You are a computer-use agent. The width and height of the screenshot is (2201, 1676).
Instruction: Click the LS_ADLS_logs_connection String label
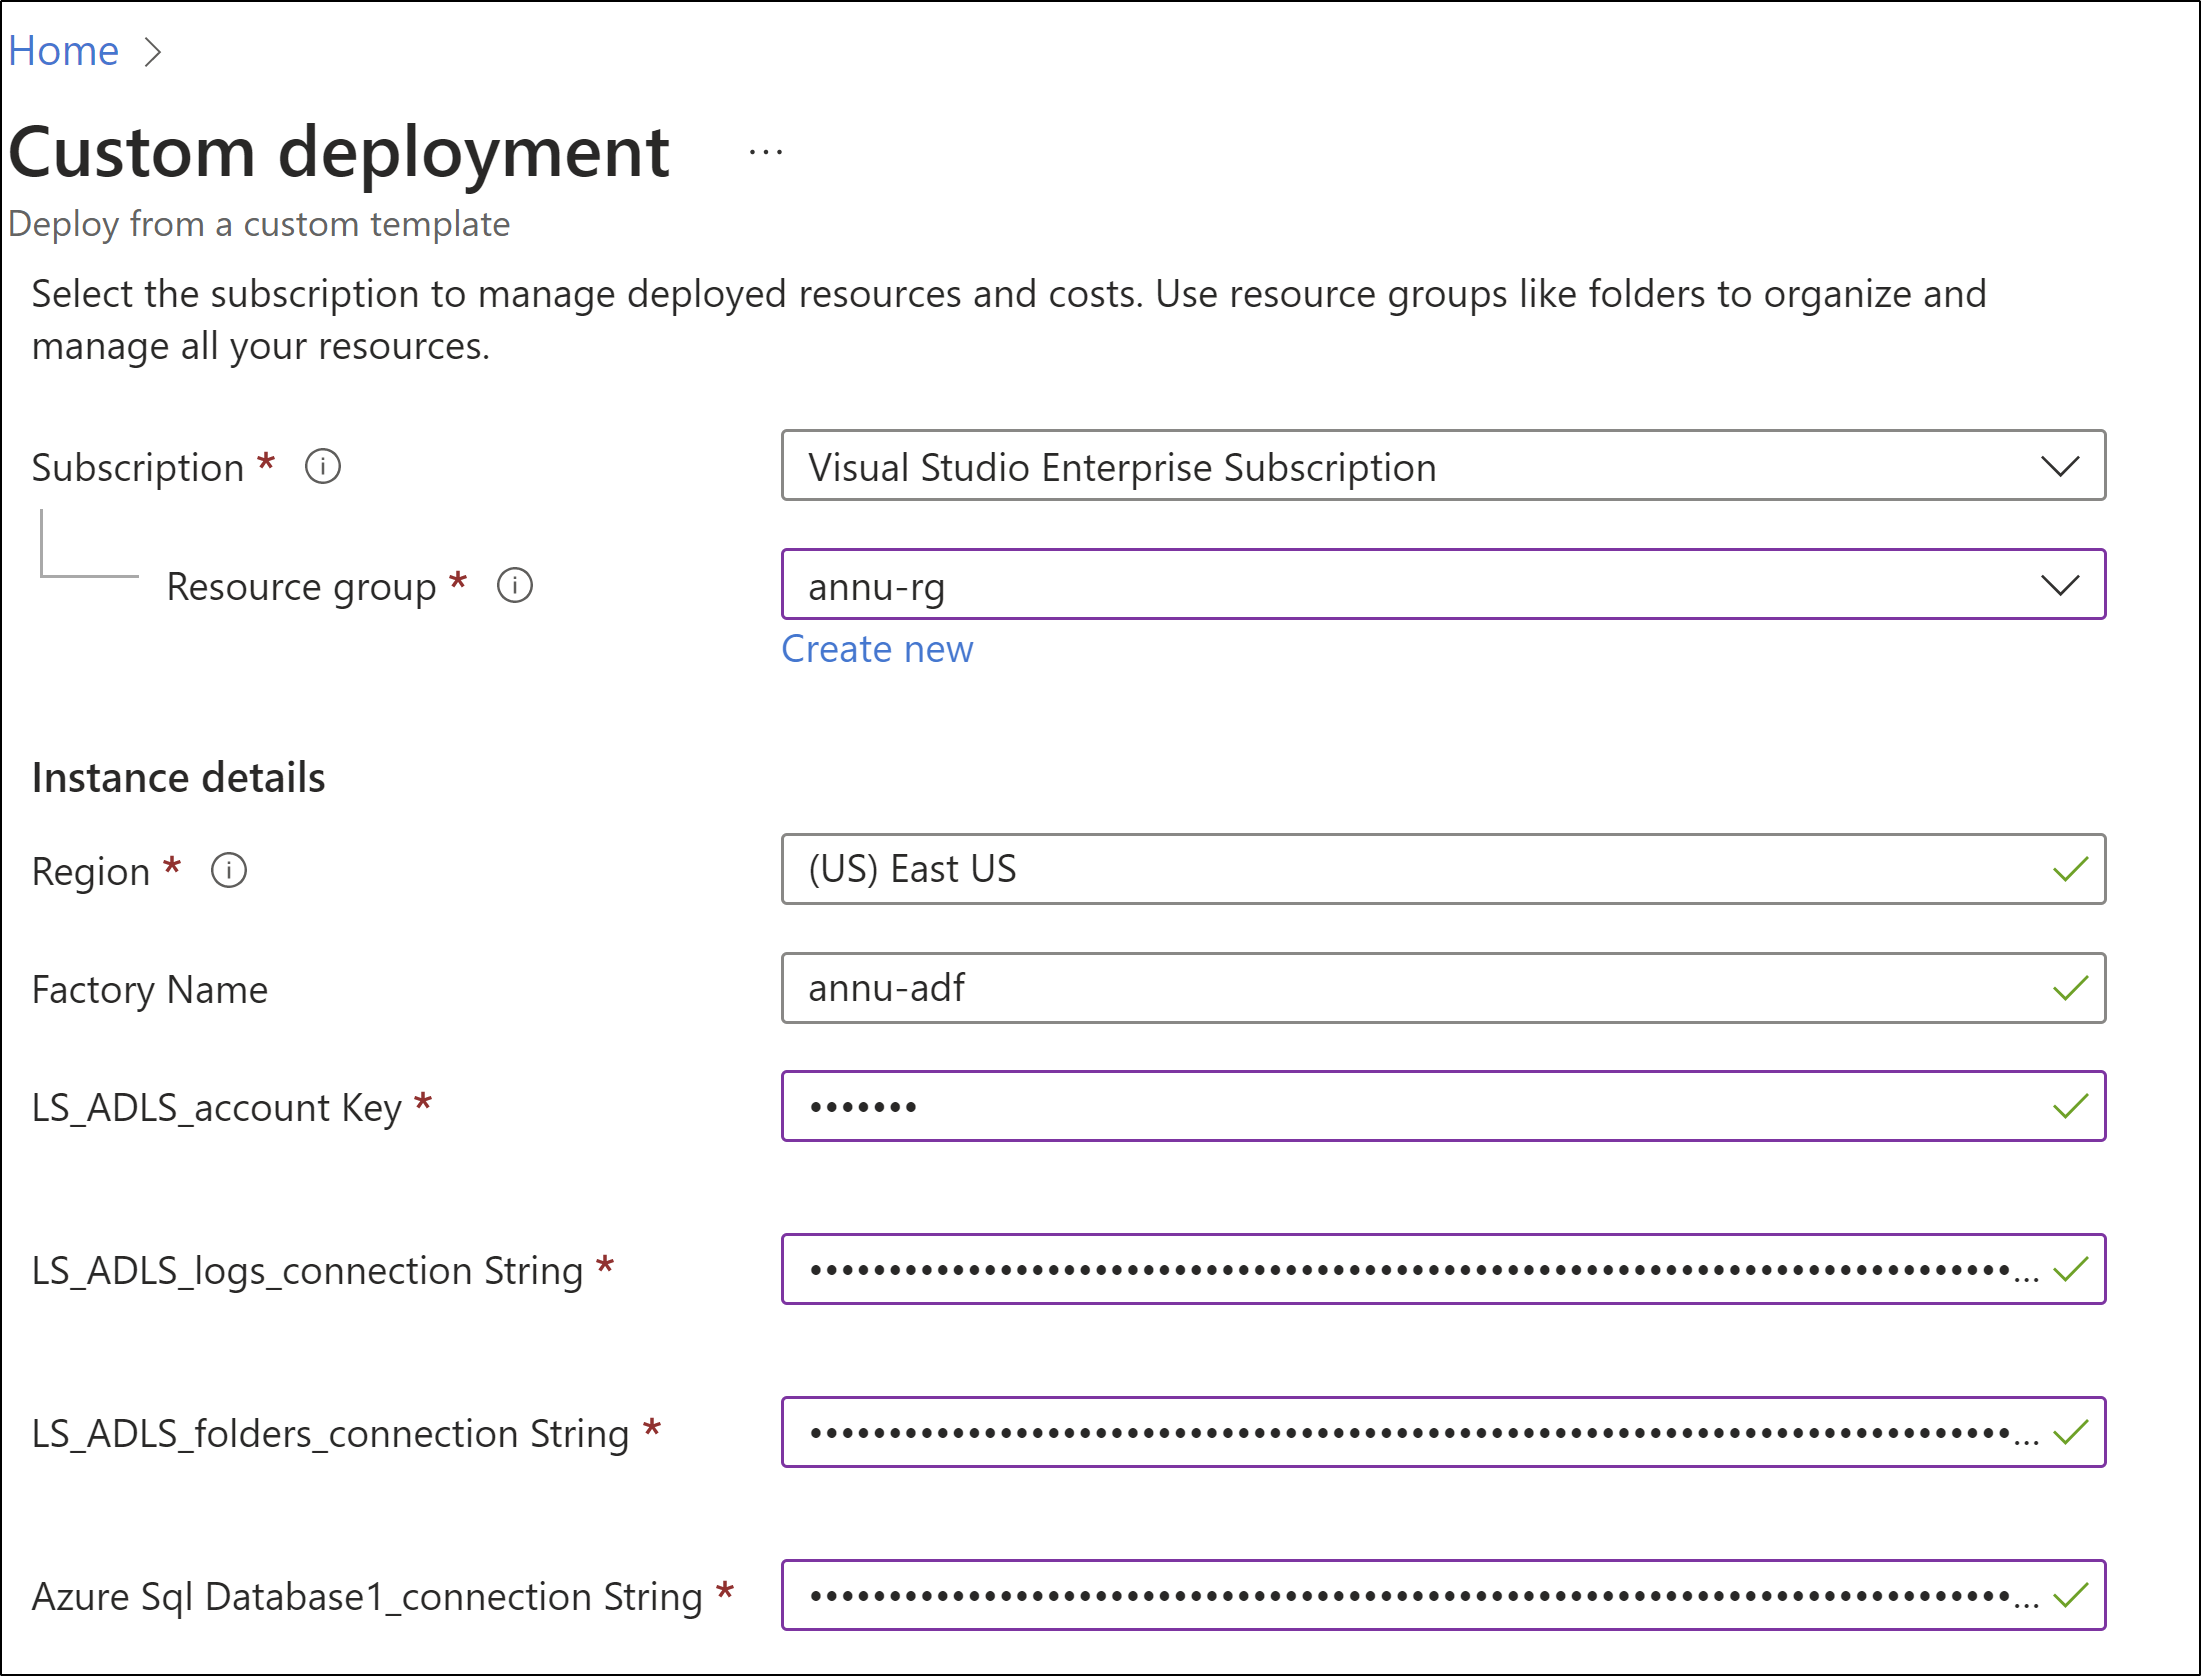coord(307,1272)
